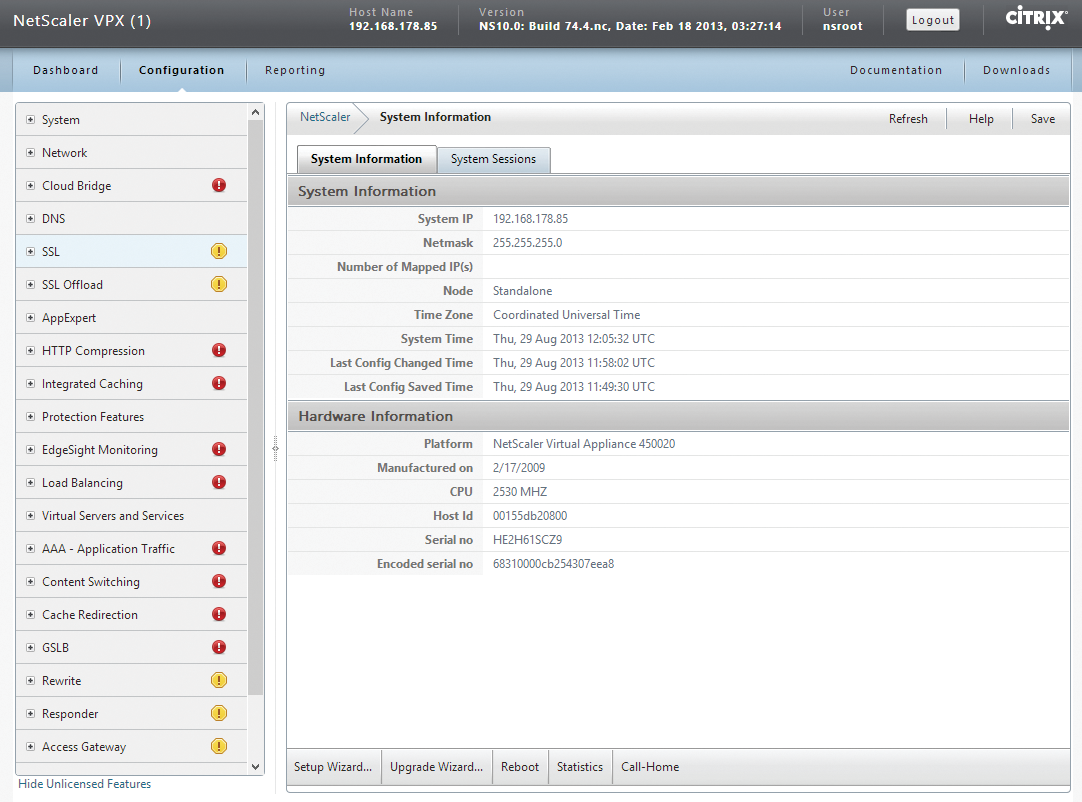Click Refresh in the page toolbar

908,119
